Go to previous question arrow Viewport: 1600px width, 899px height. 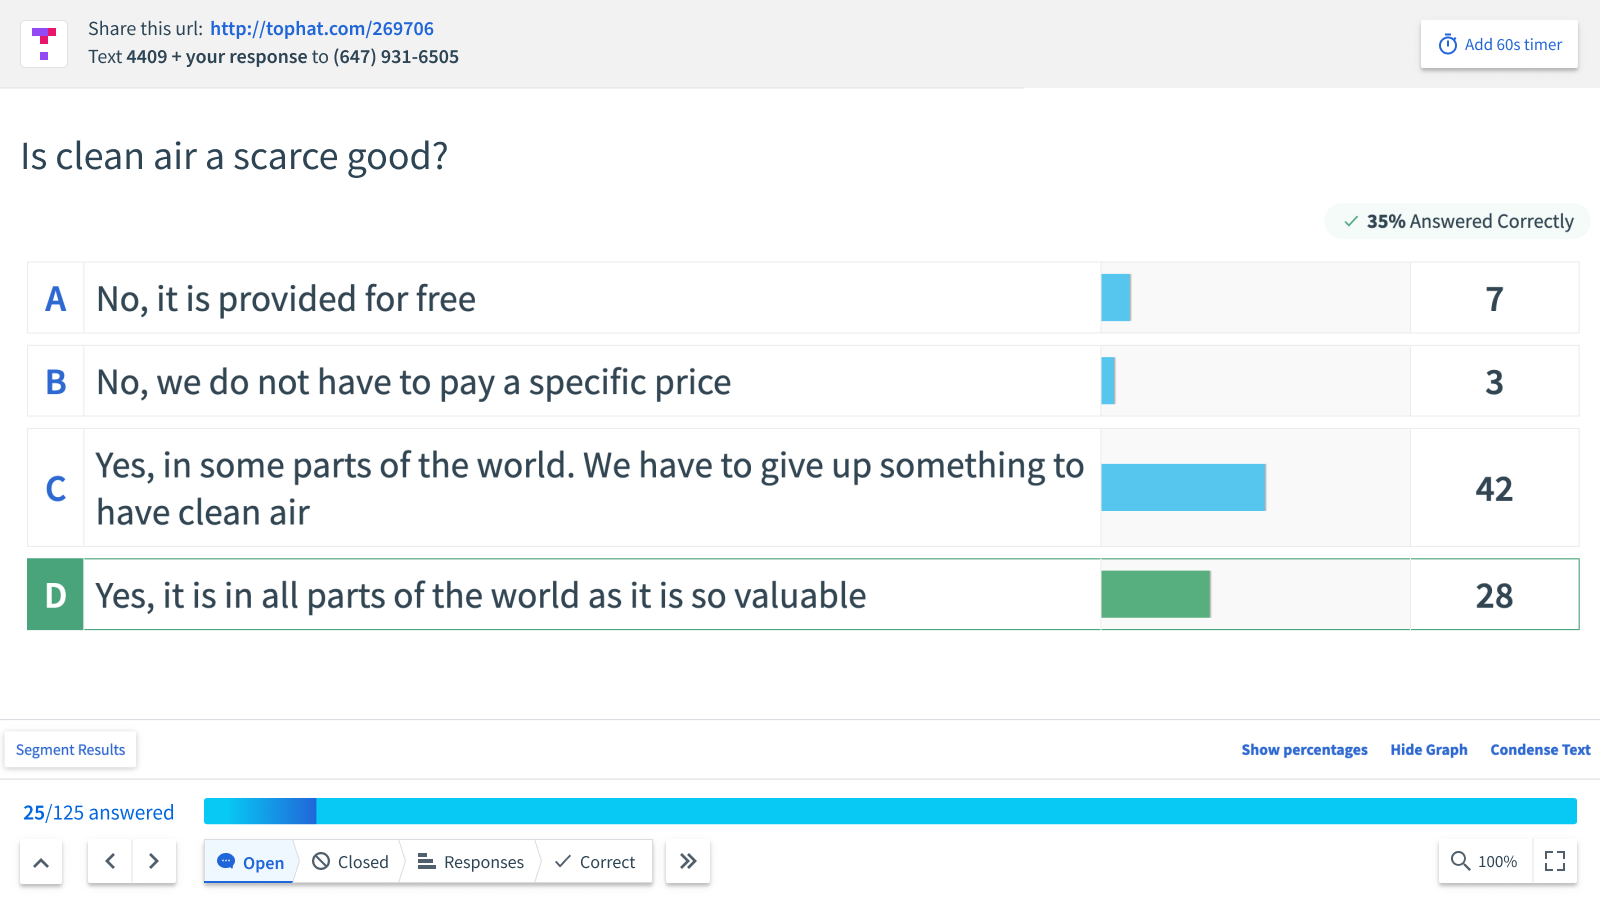[x=110, y=861]
